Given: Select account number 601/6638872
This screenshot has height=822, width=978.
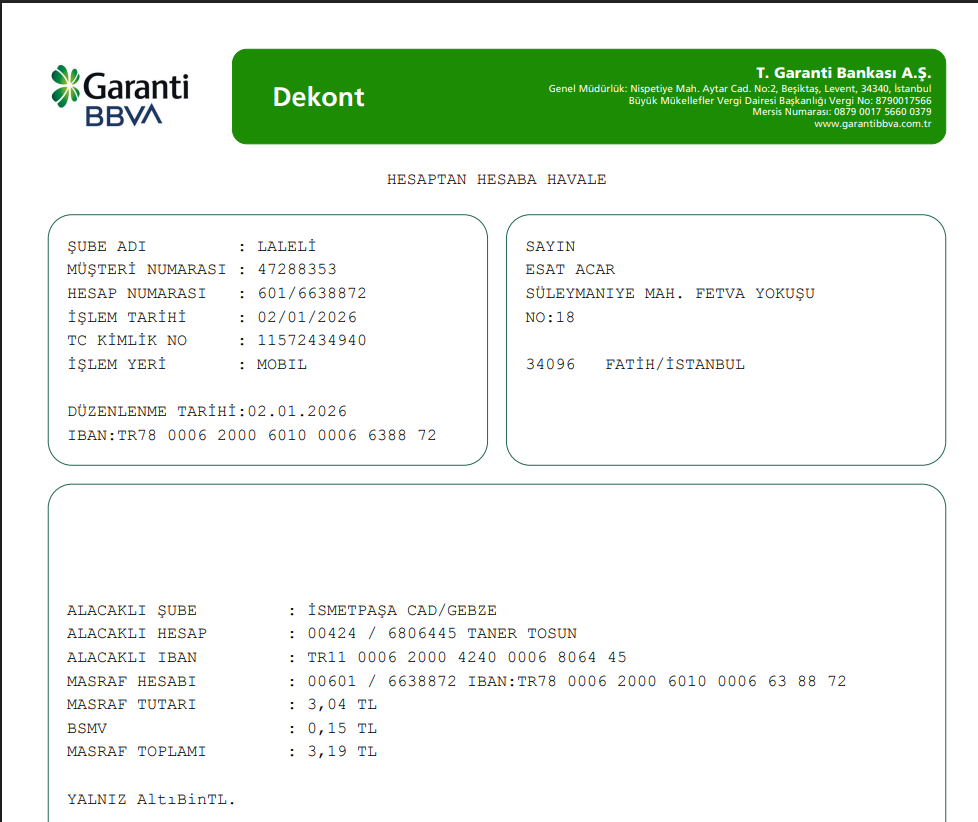Looking at the screenshot, I should coord(312,293).
